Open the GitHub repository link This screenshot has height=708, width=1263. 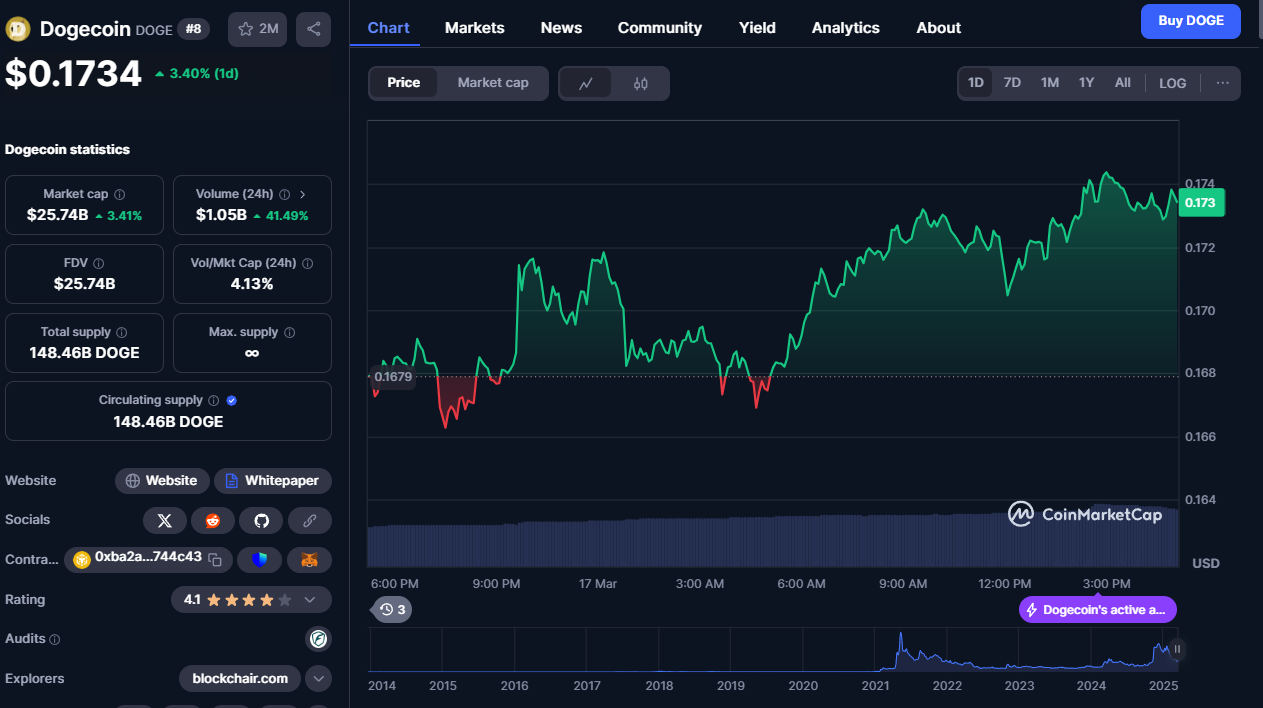261,520
